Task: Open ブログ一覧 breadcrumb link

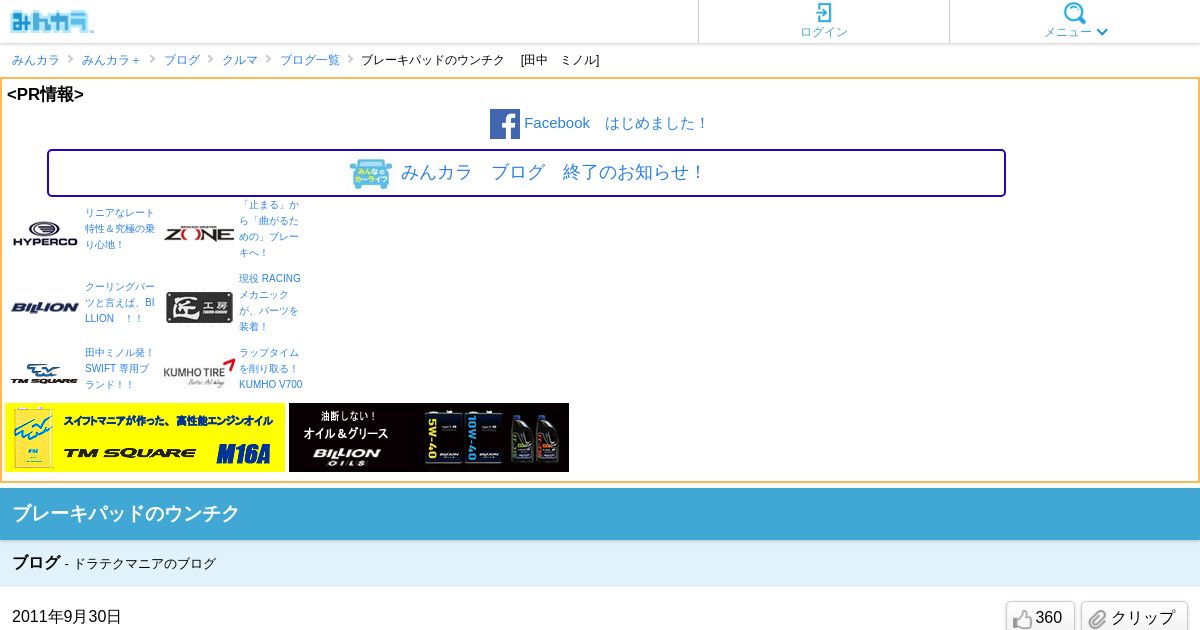Action: pos(310,60)
